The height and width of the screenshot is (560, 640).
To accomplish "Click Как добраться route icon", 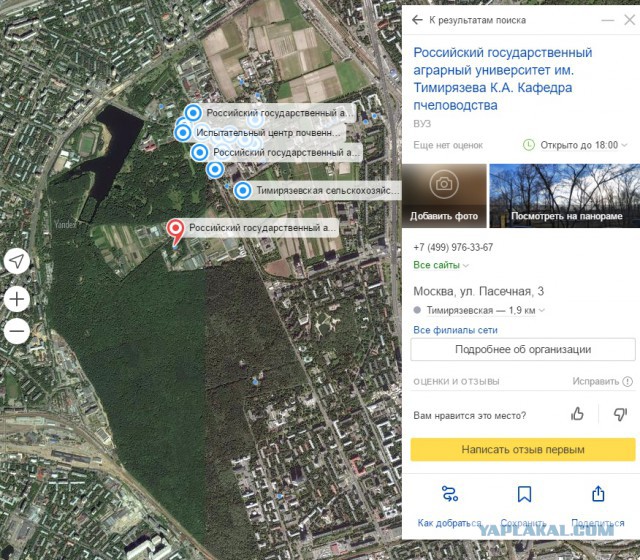I will pos(449,493).
